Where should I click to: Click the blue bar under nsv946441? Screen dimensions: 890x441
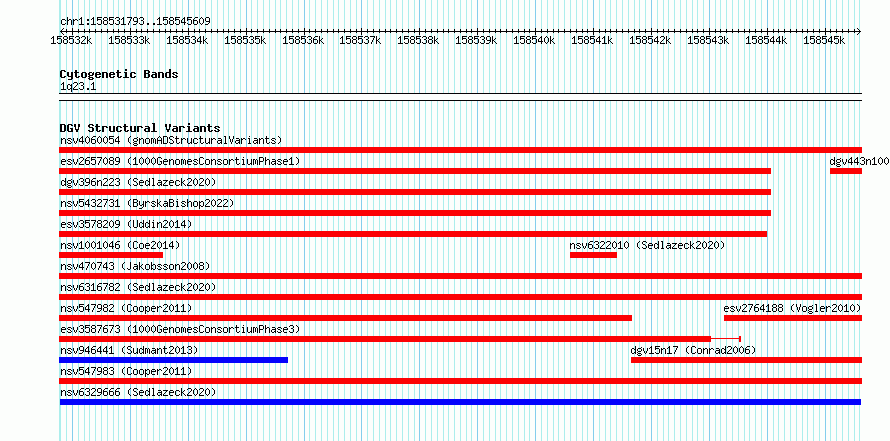(174, 360)
